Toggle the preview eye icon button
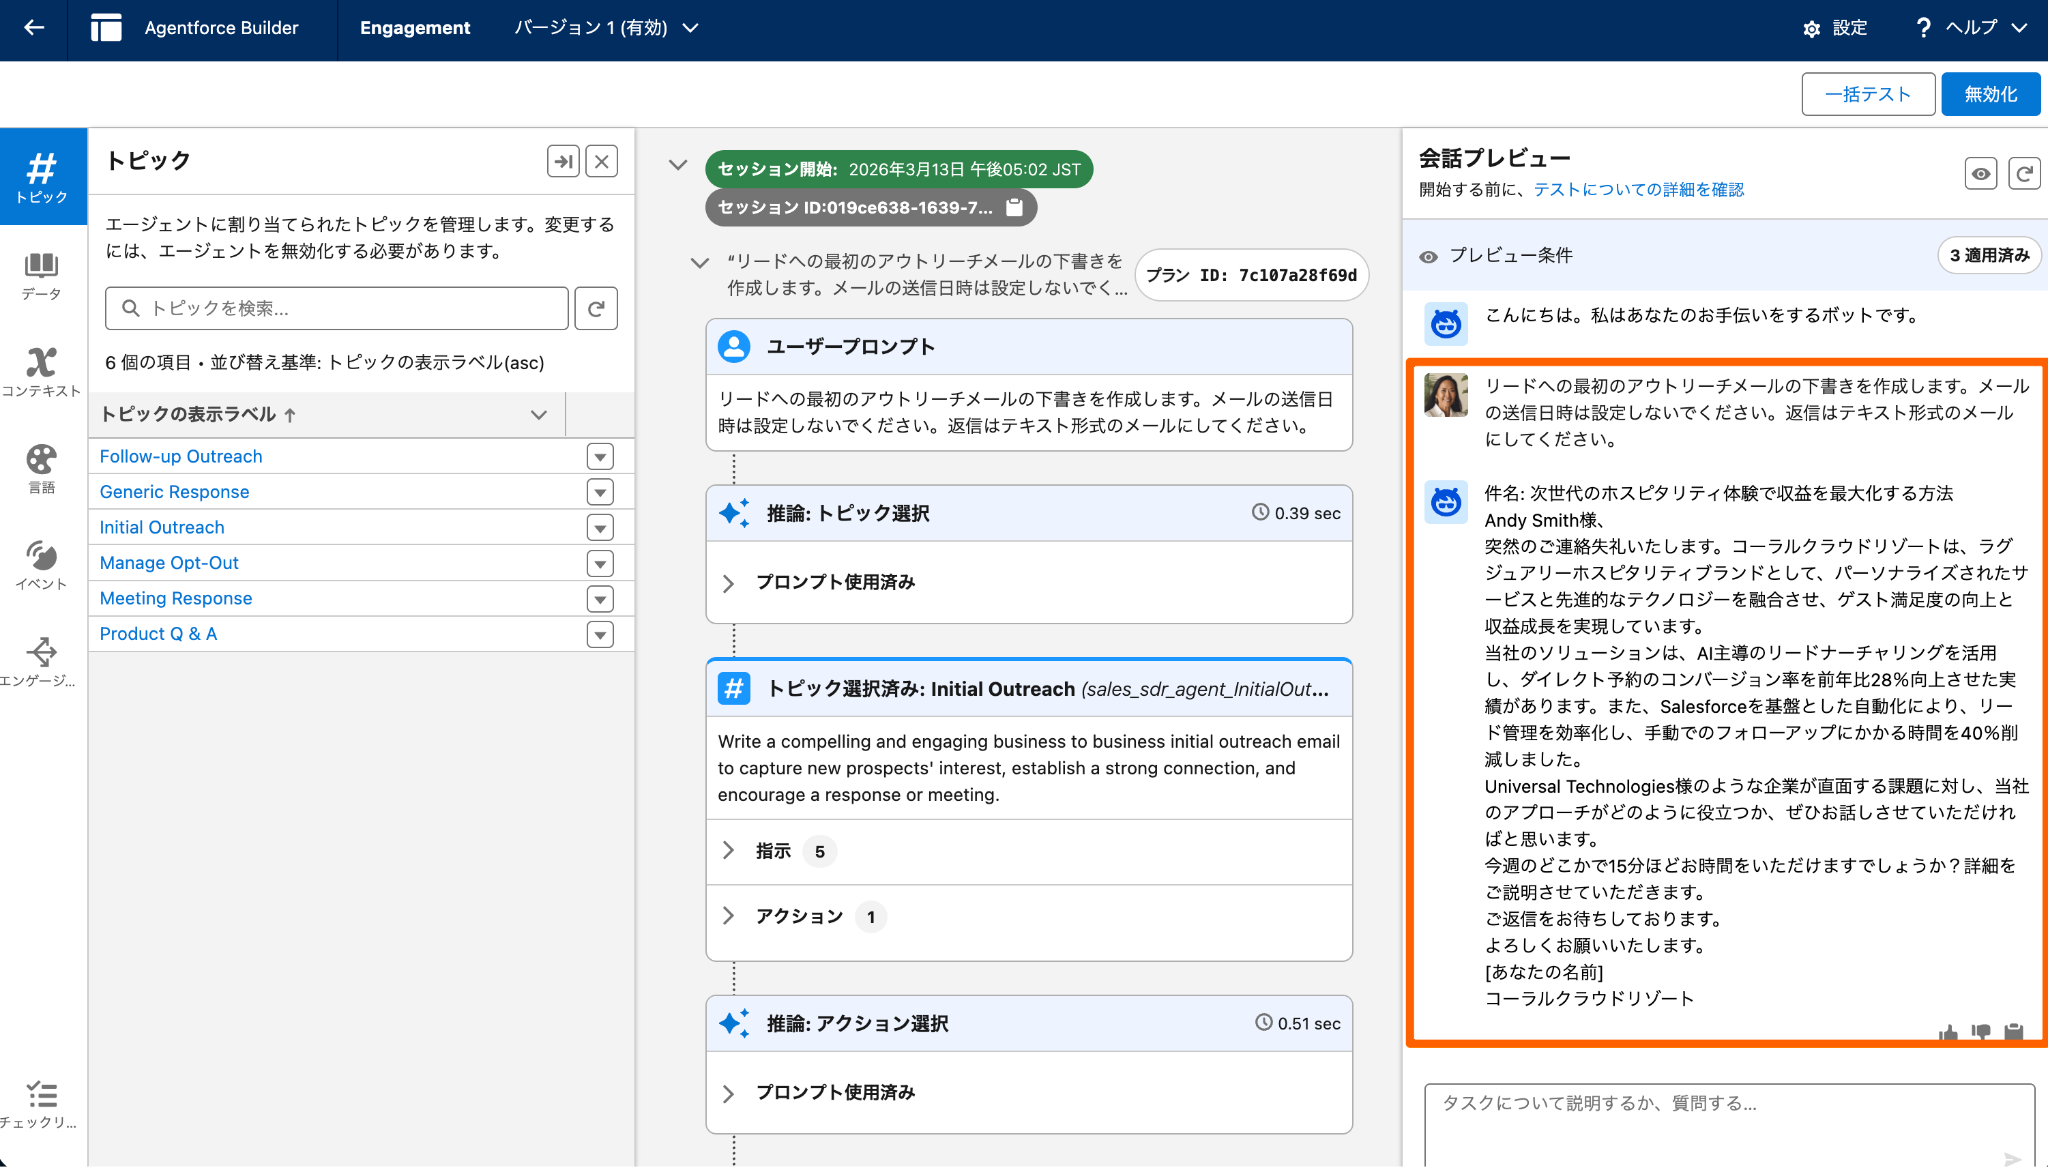Viewport: 2048px width, 1167px height. click(x=1980, y=174)
